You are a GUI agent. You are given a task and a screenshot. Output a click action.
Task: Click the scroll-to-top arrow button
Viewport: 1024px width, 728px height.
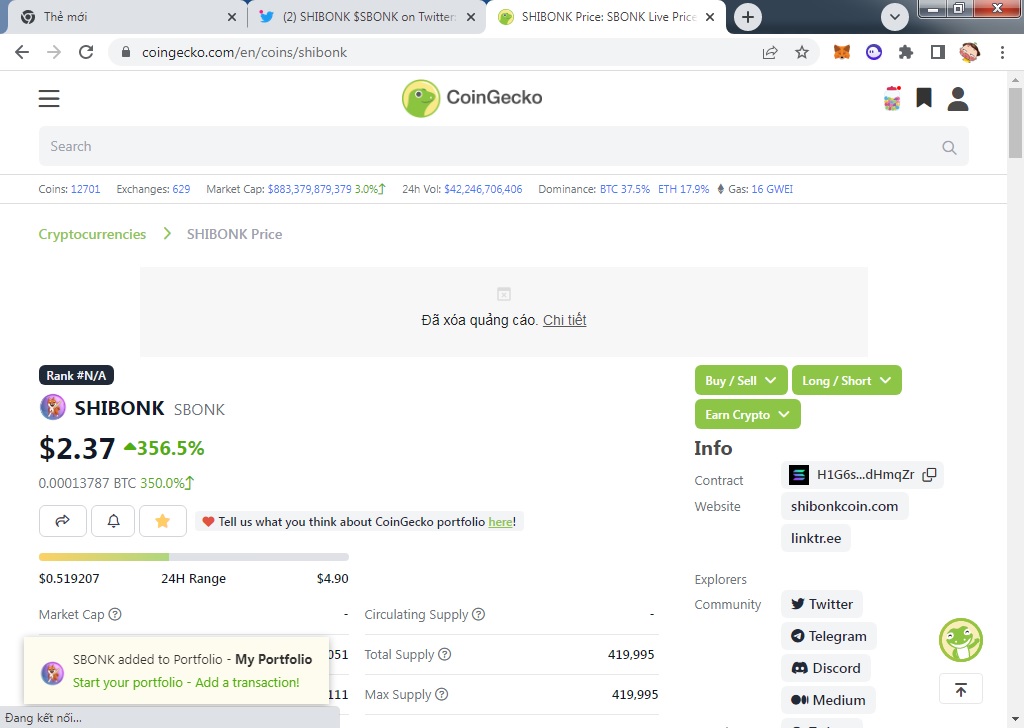(x=961, y=689)
